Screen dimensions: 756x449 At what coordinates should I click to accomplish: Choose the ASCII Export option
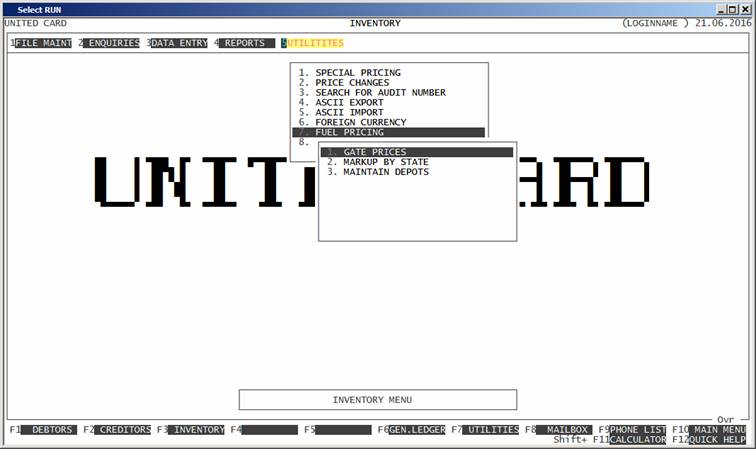[350, 102]
